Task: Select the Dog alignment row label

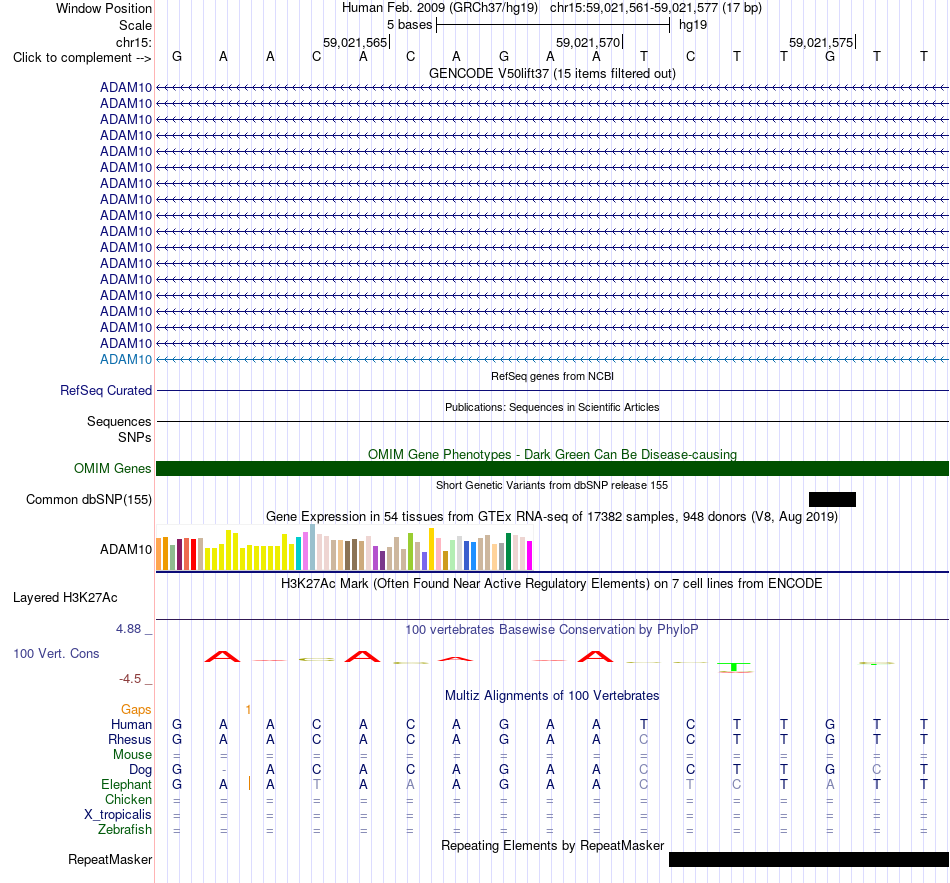Action: (x=141, y=770)
